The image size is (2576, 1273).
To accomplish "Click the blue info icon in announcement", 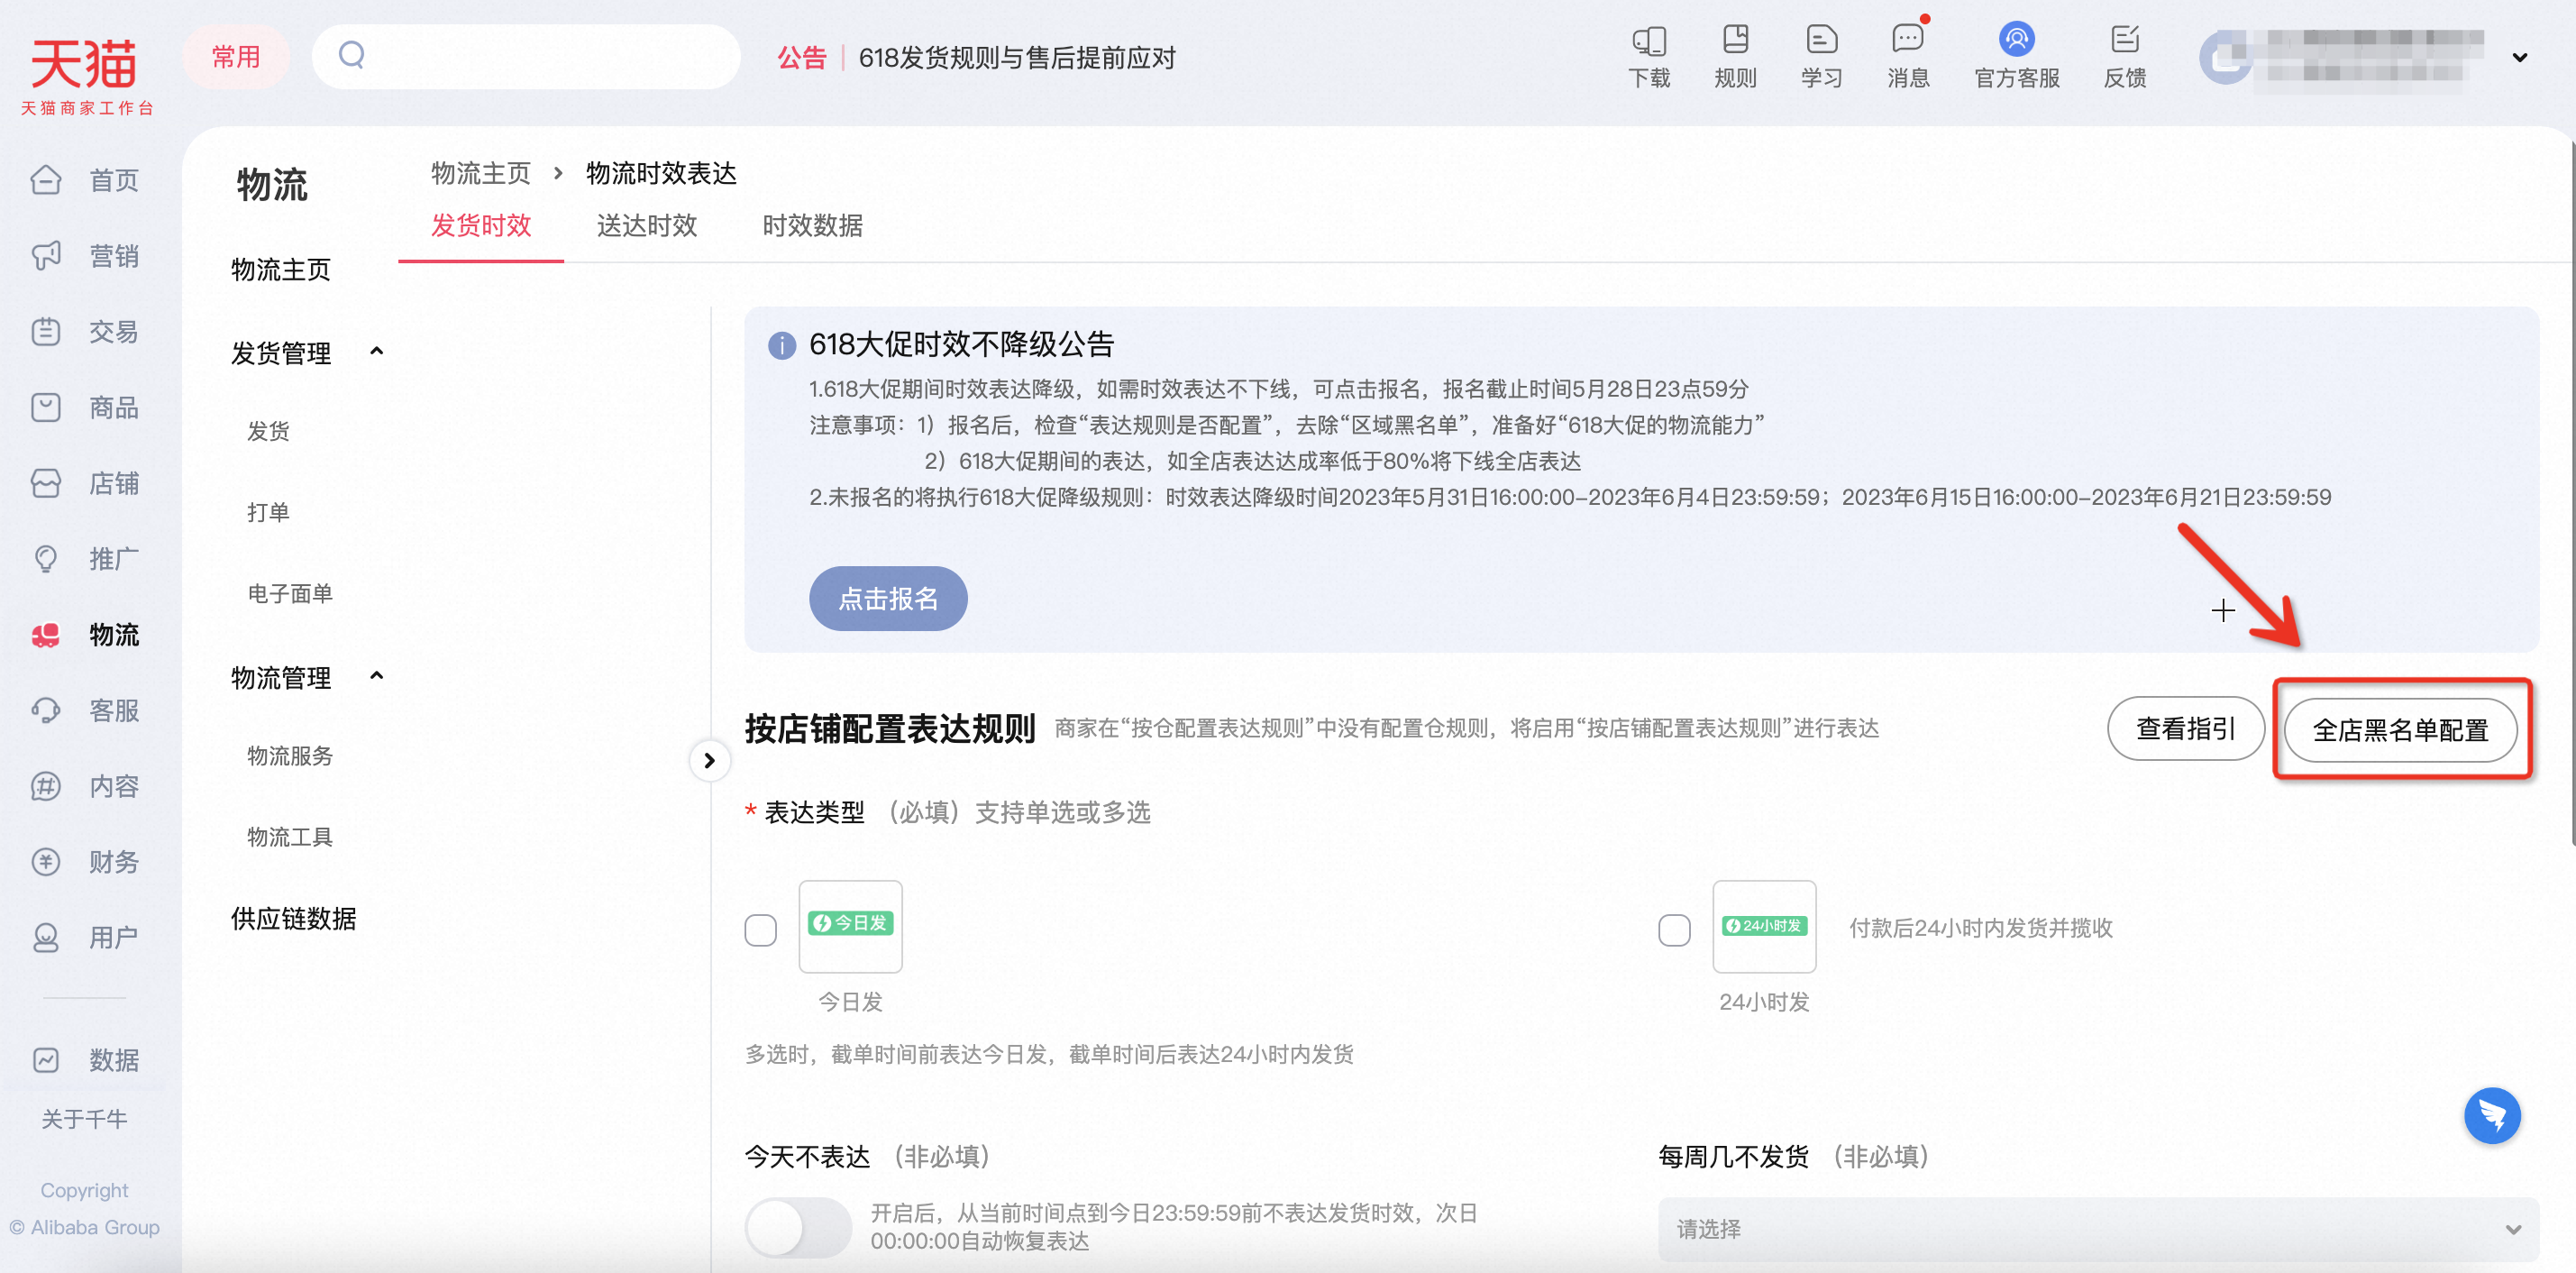I will pos(781,346).
